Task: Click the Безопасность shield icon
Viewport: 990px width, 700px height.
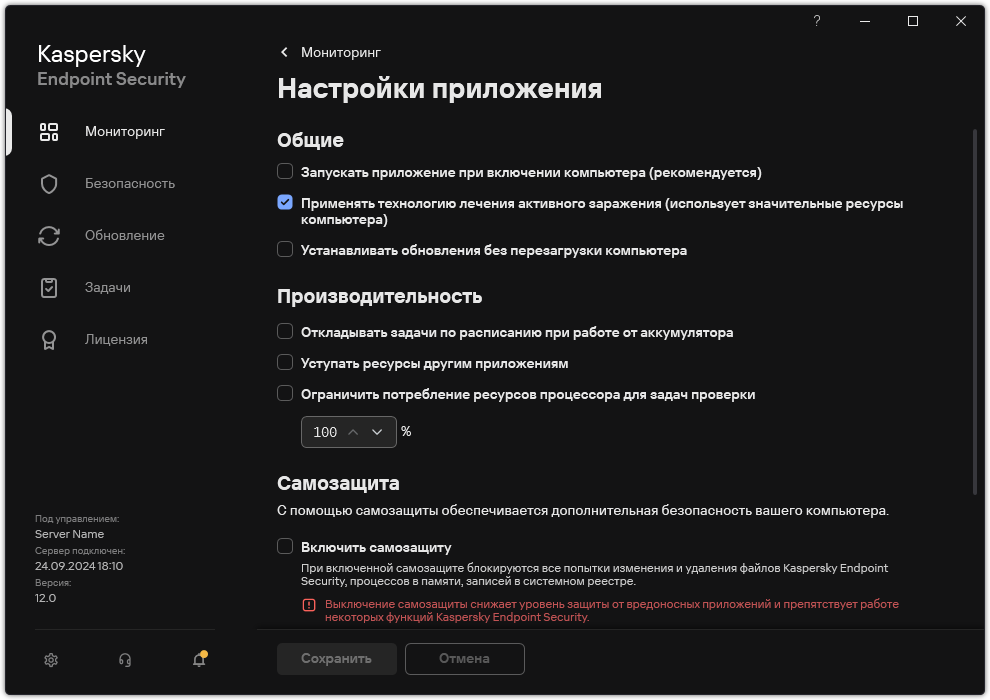Action: pyautogui.click(x=49, y=184)
